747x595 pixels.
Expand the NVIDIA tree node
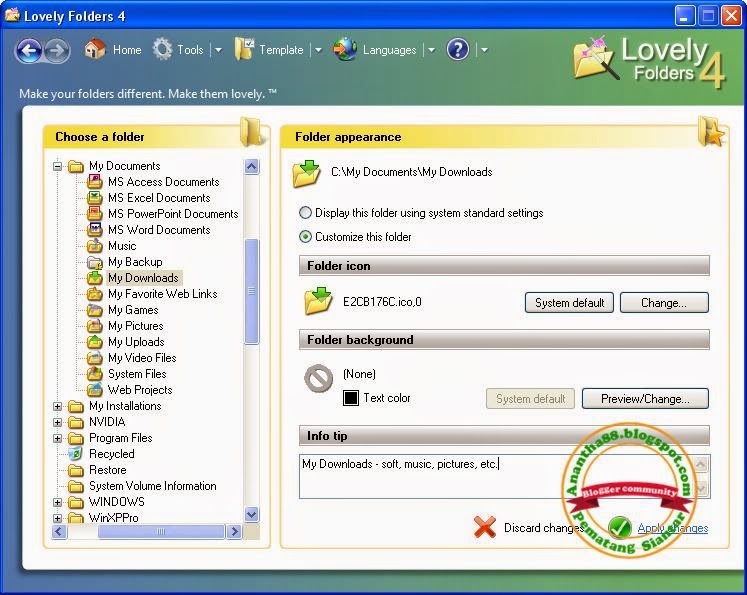coord(58,422)
